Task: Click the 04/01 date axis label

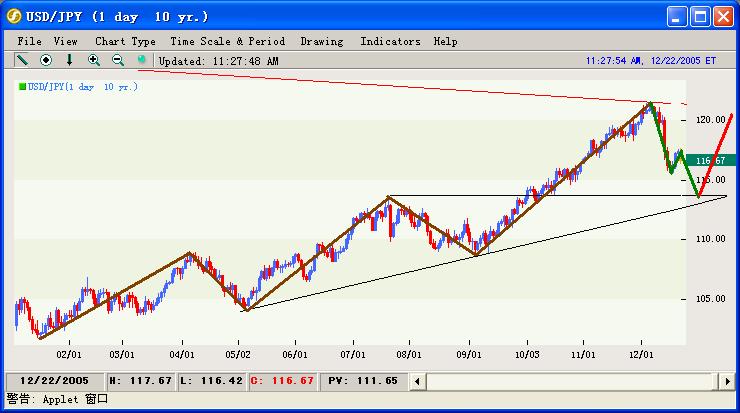Action: (182, 354)
